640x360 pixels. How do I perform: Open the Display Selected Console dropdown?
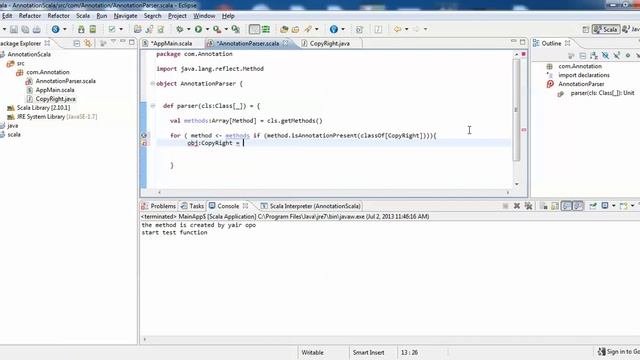(x=613, y=206)
